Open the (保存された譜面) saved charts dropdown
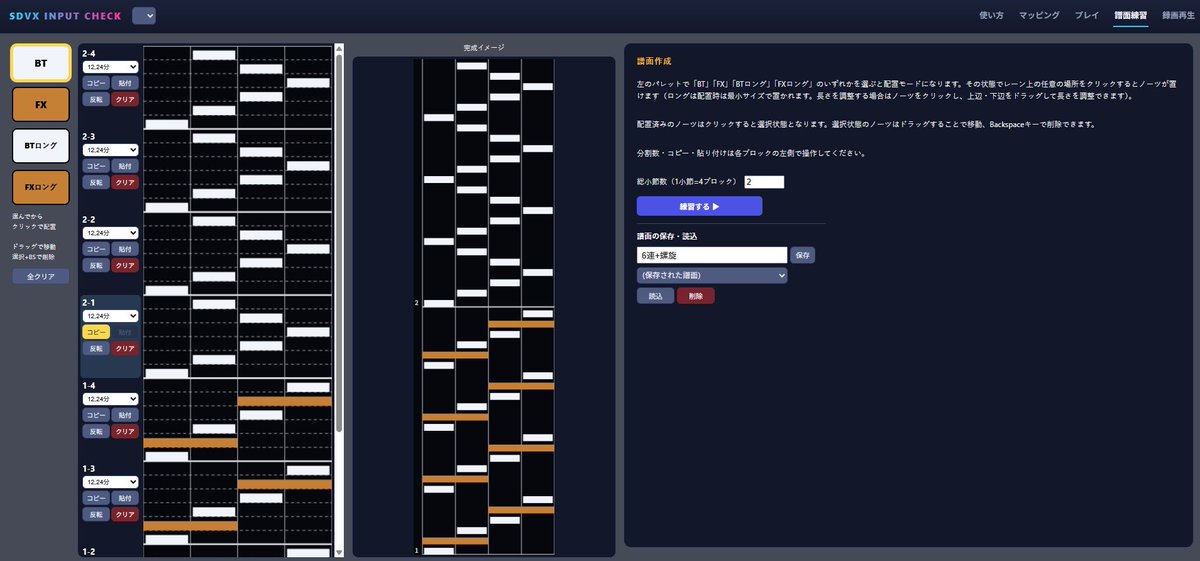This screenshot has width=1200, height=561. [x=712, y=275]
